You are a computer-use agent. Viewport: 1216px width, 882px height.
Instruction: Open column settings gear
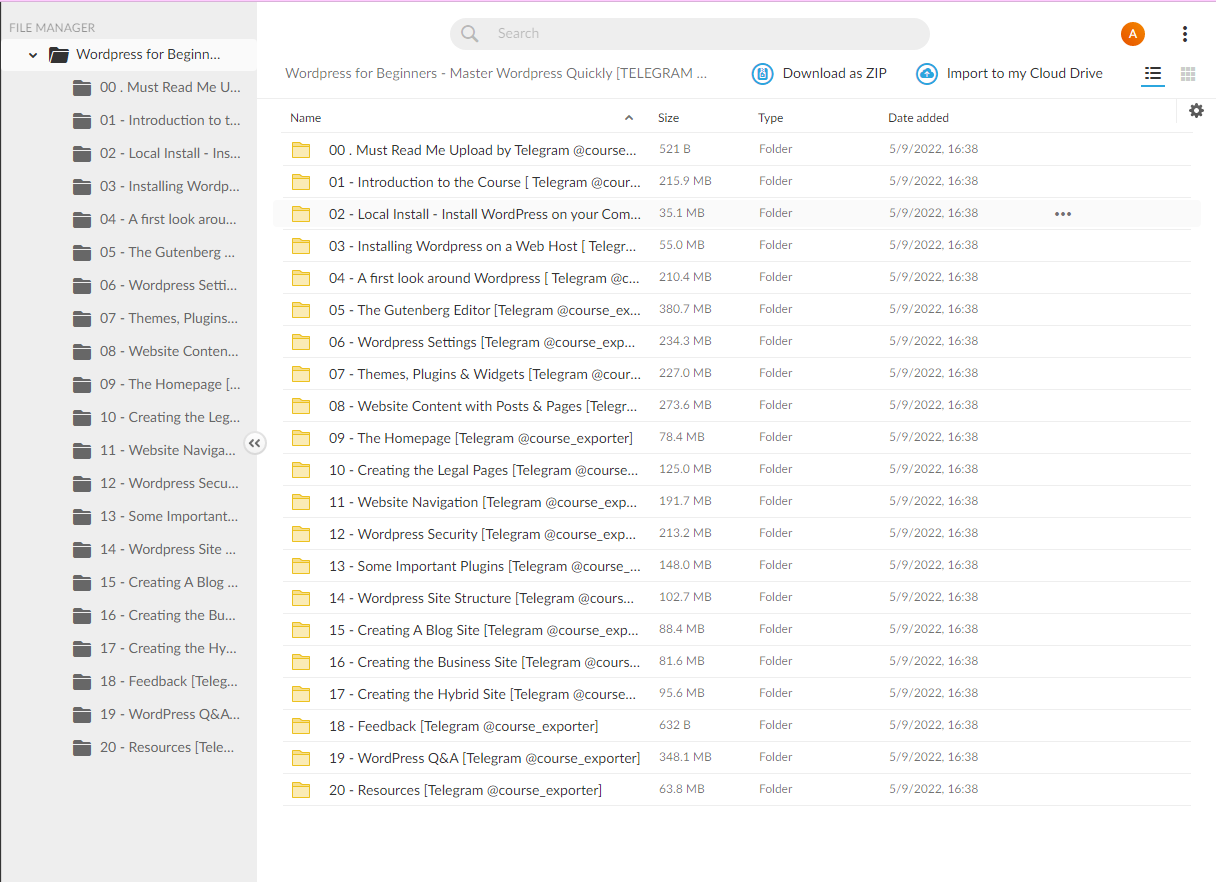1196,111
